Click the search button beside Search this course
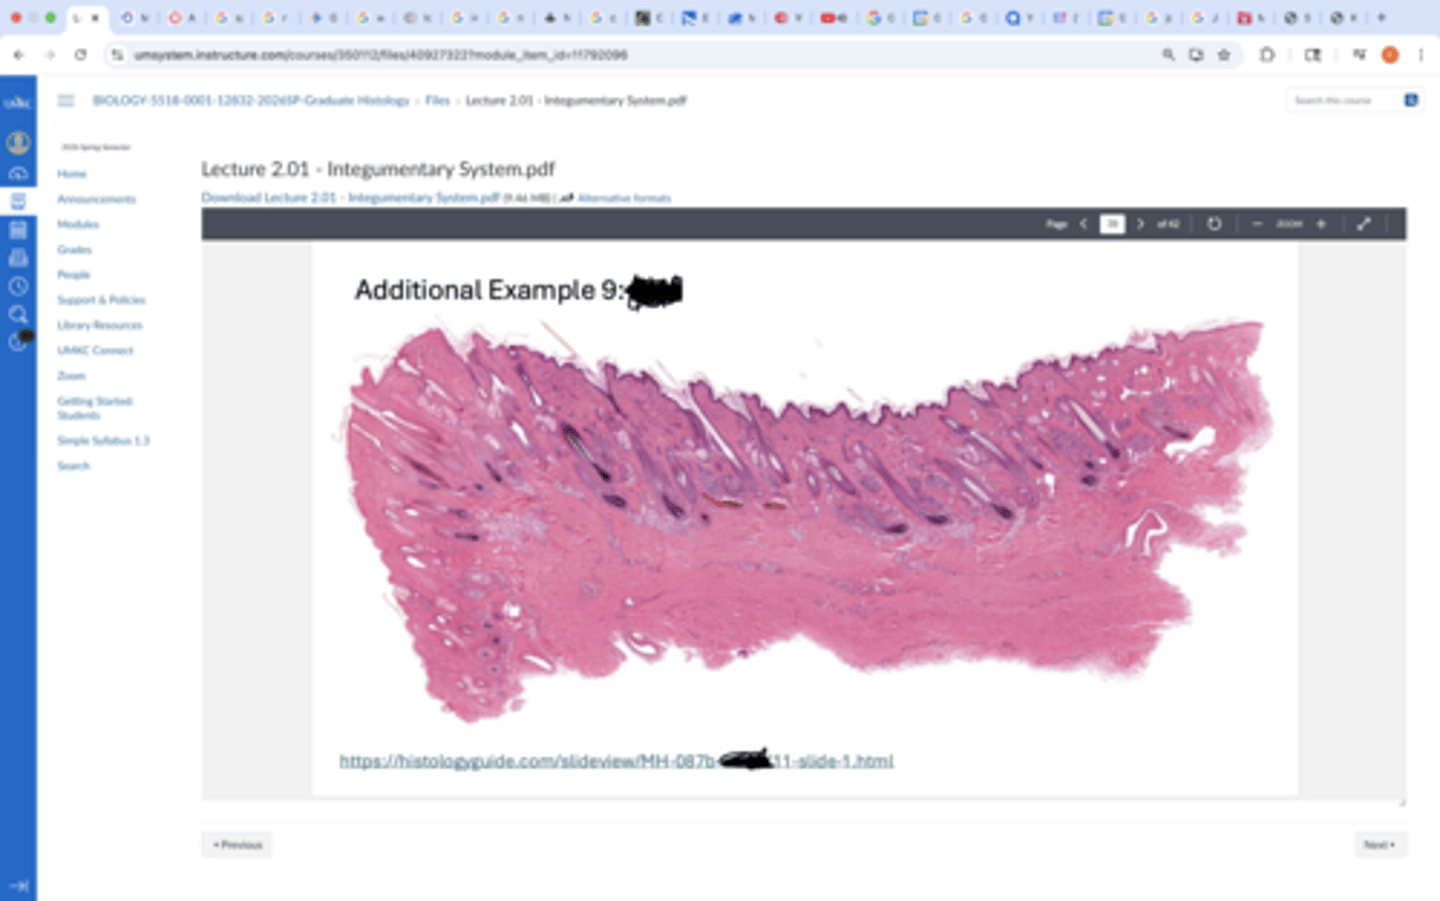This screenshot has height=901, width=1440. 1411,100
